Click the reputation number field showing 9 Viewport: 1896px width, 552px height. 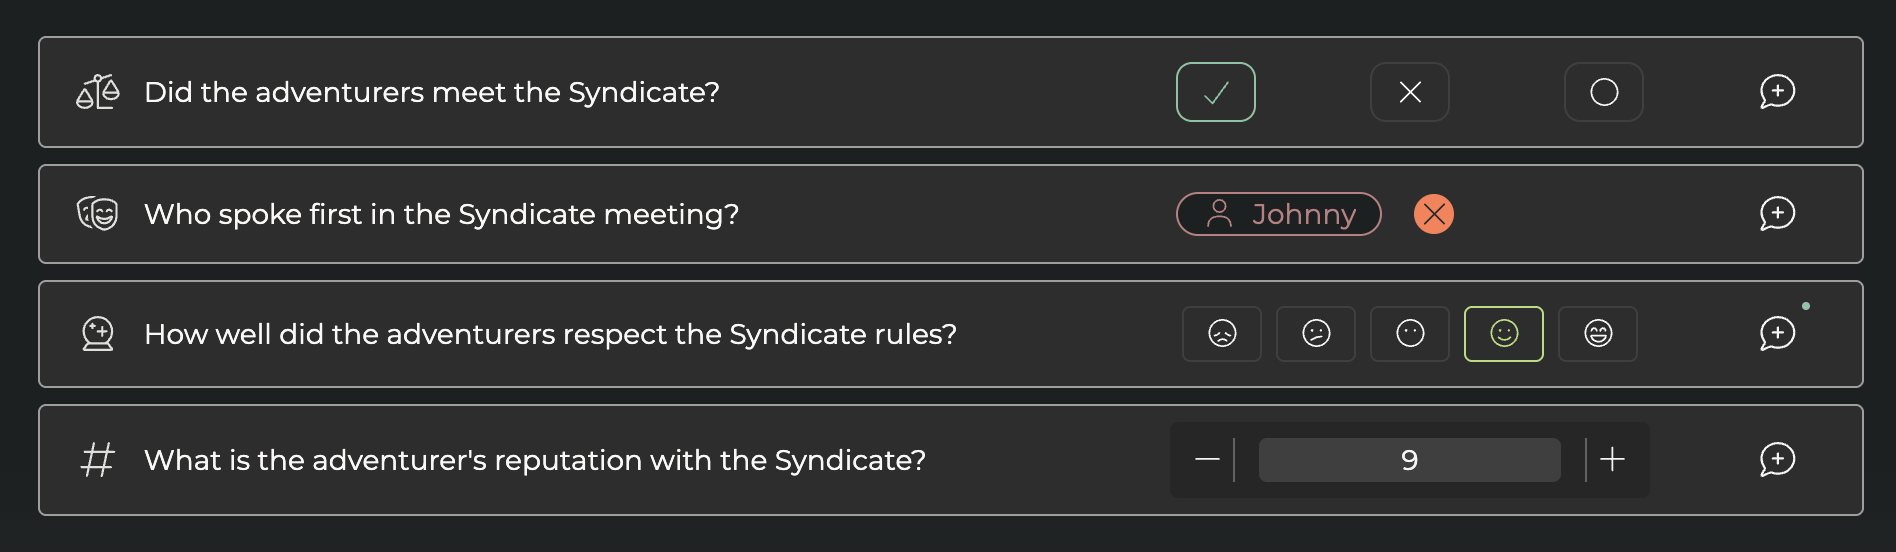coord(1409,460)
